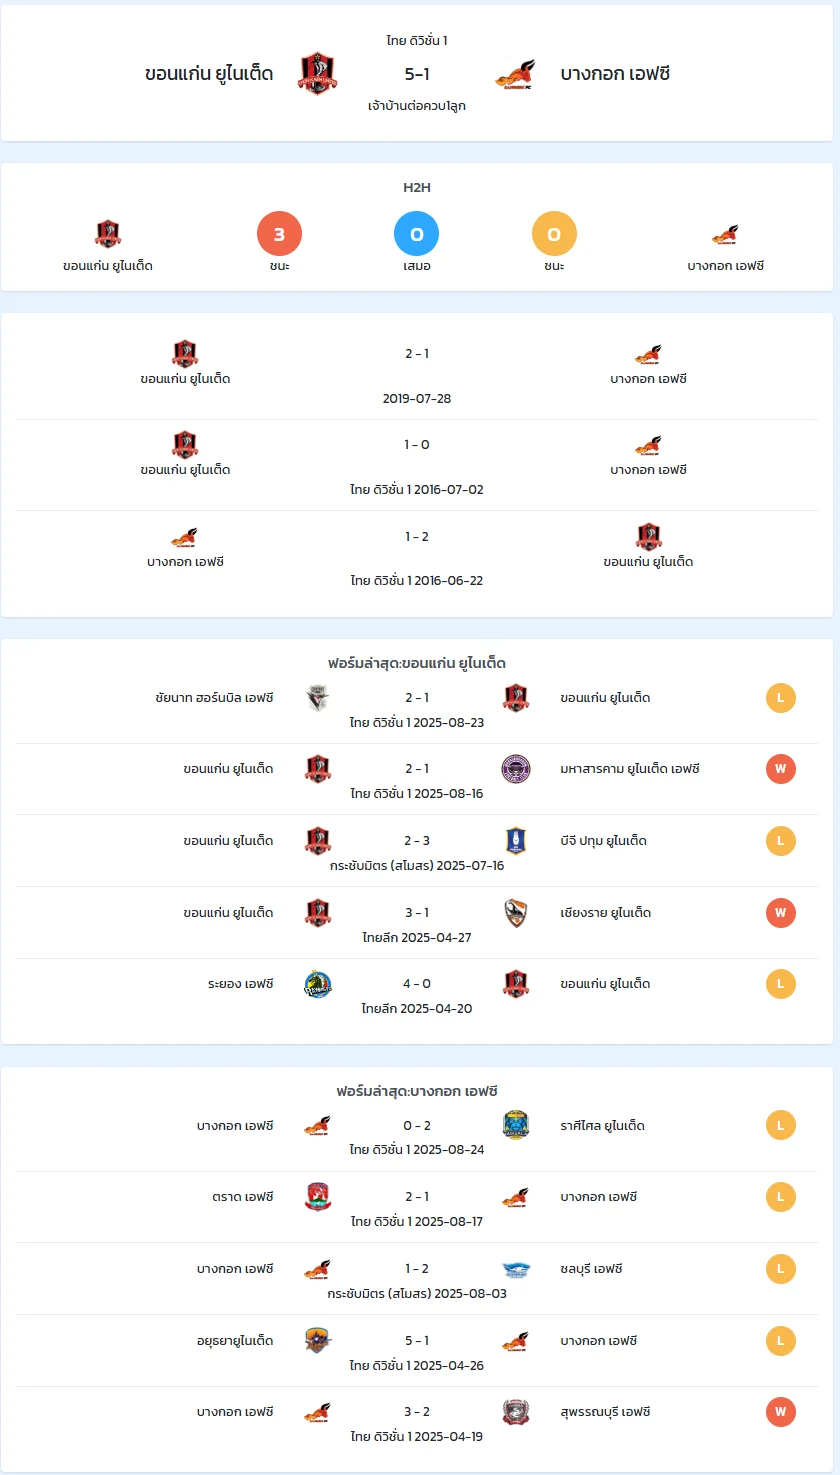Screen dimensions: 840x1475
Task: Click the ระยอง เอฟซี club logo
Action: point(318,984)
